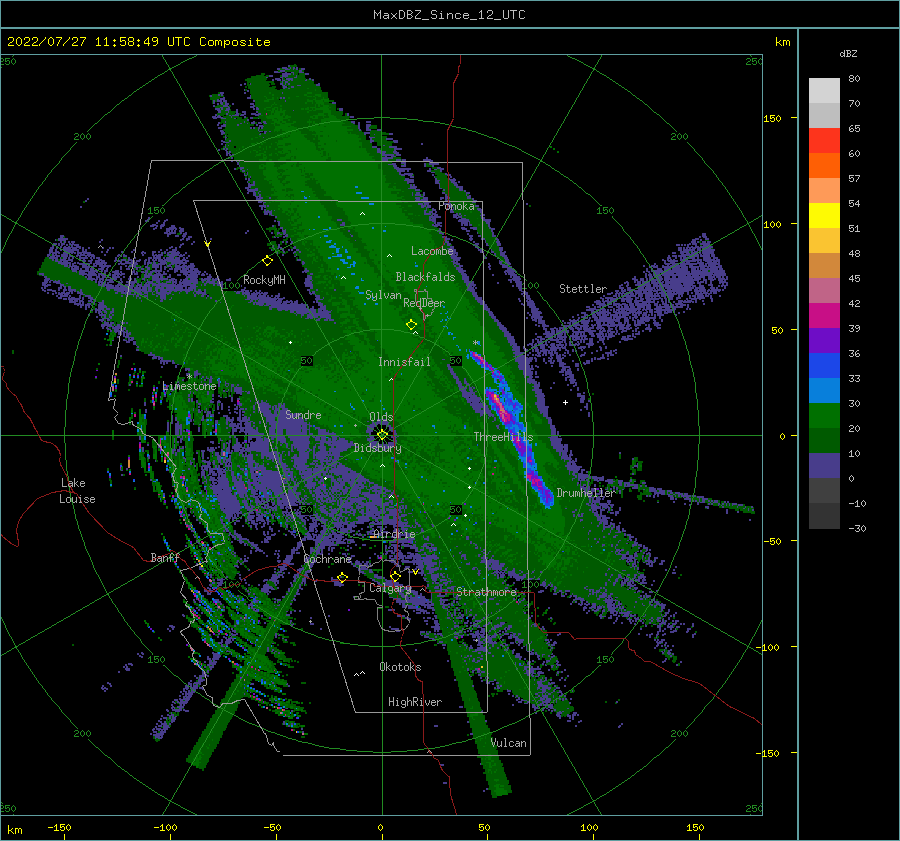Image resolution: width=900 pixels, height=841 pixels.
Task: Click the Banff town label
Action: point(165,557)
